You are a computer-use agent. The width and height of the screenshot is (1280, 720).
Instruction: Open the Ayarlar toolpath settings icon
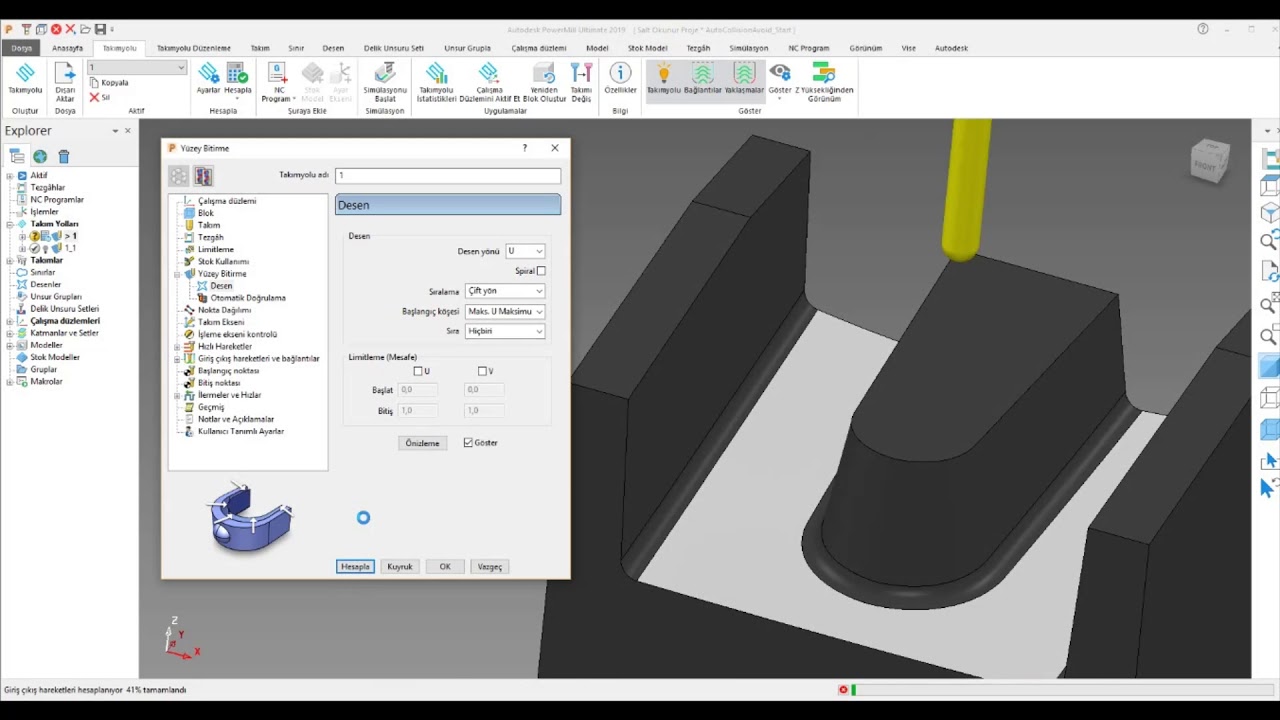(208, 74)
